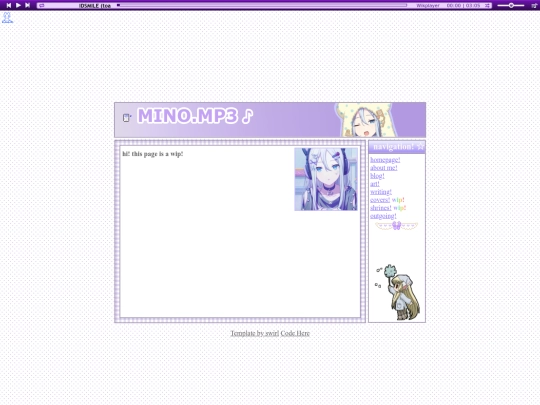Click the track time display in the player
Image resolution: width=540 pixels, height=405 pixels.
tap(463, 6)
